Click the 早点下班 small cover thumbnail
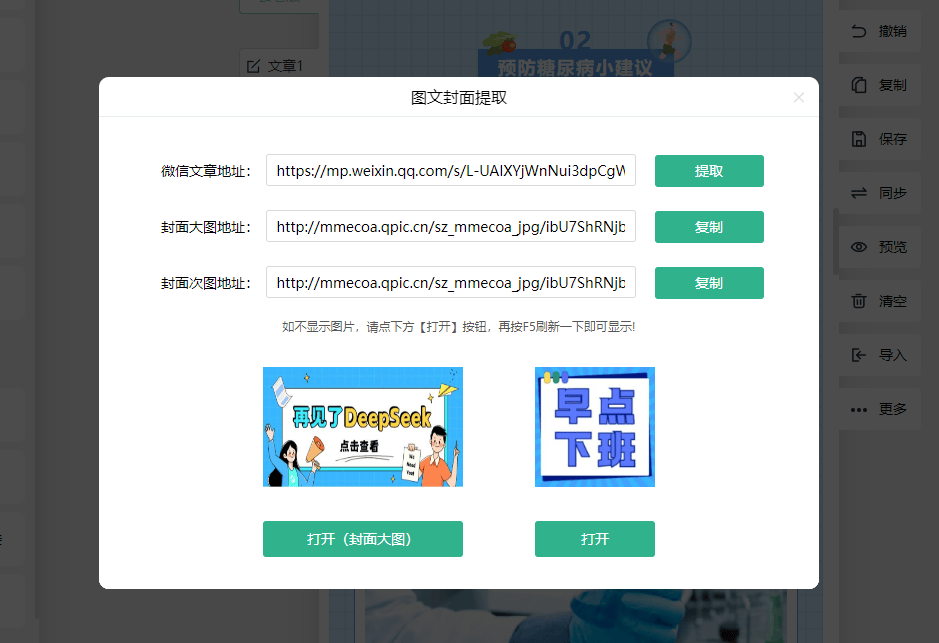The image size is (939, 643). [594, 427]
